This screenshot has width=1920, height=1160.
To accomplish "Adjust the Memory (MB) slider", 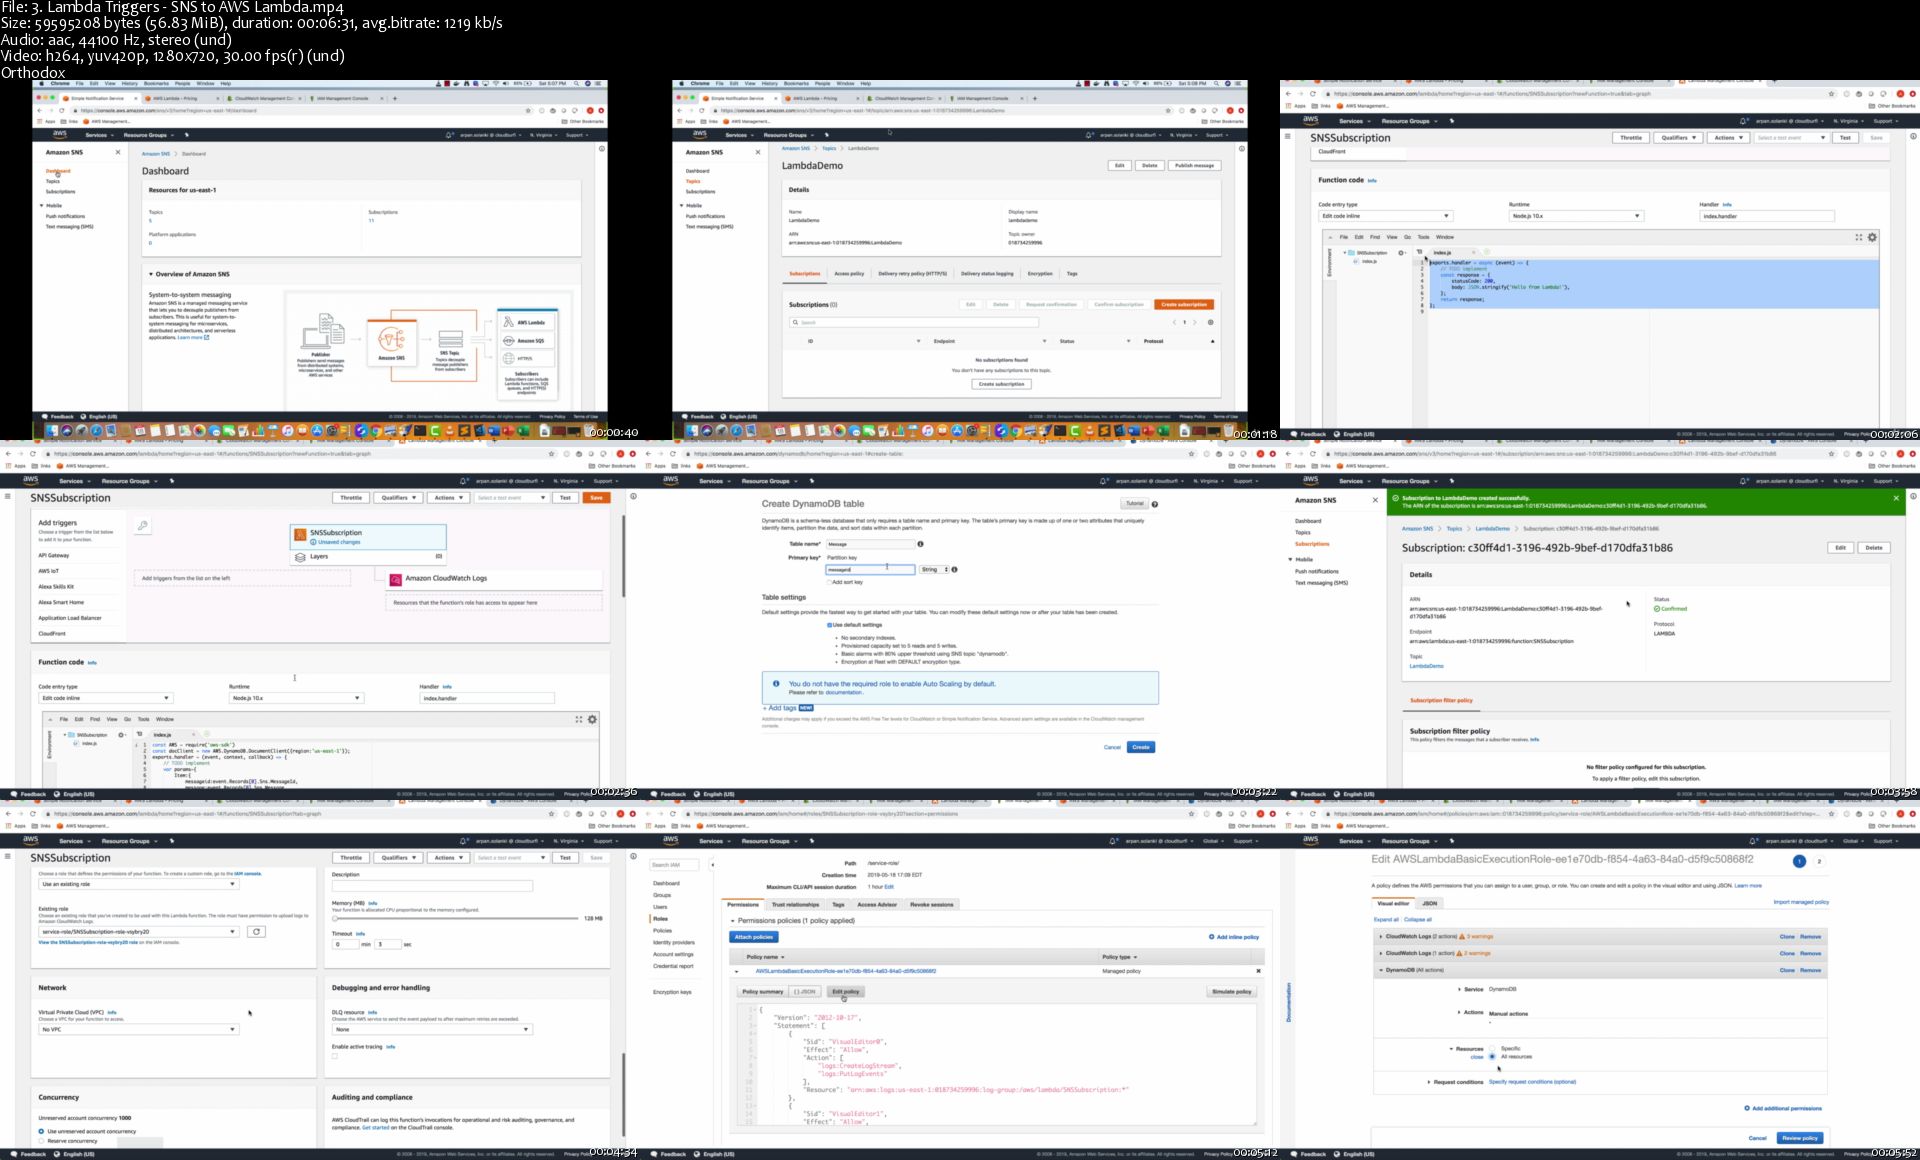I will [x=455, y=918].
